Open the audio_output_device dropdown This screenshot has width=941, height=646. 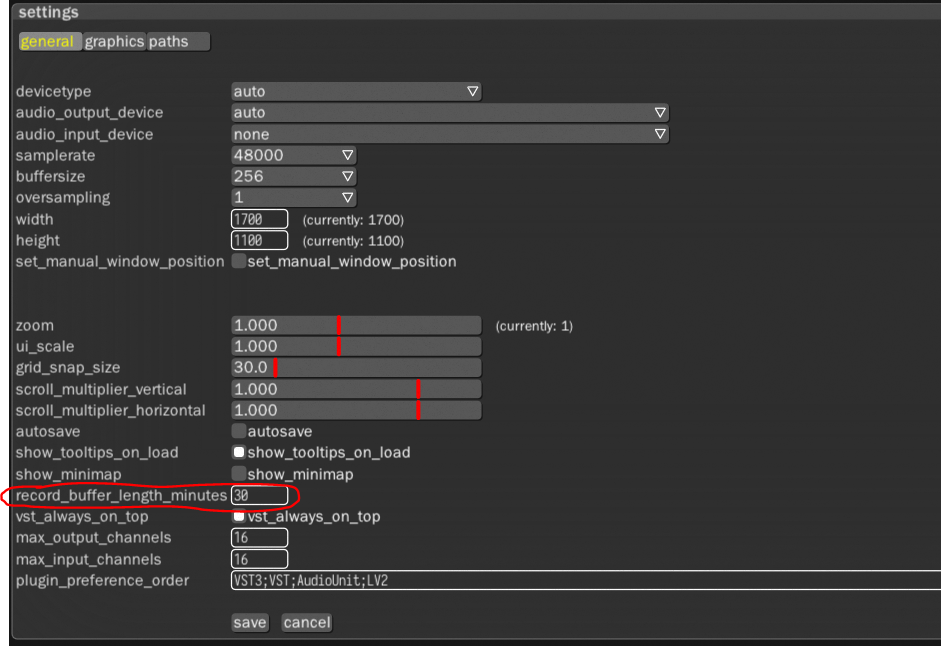click(x=450, y=112)
